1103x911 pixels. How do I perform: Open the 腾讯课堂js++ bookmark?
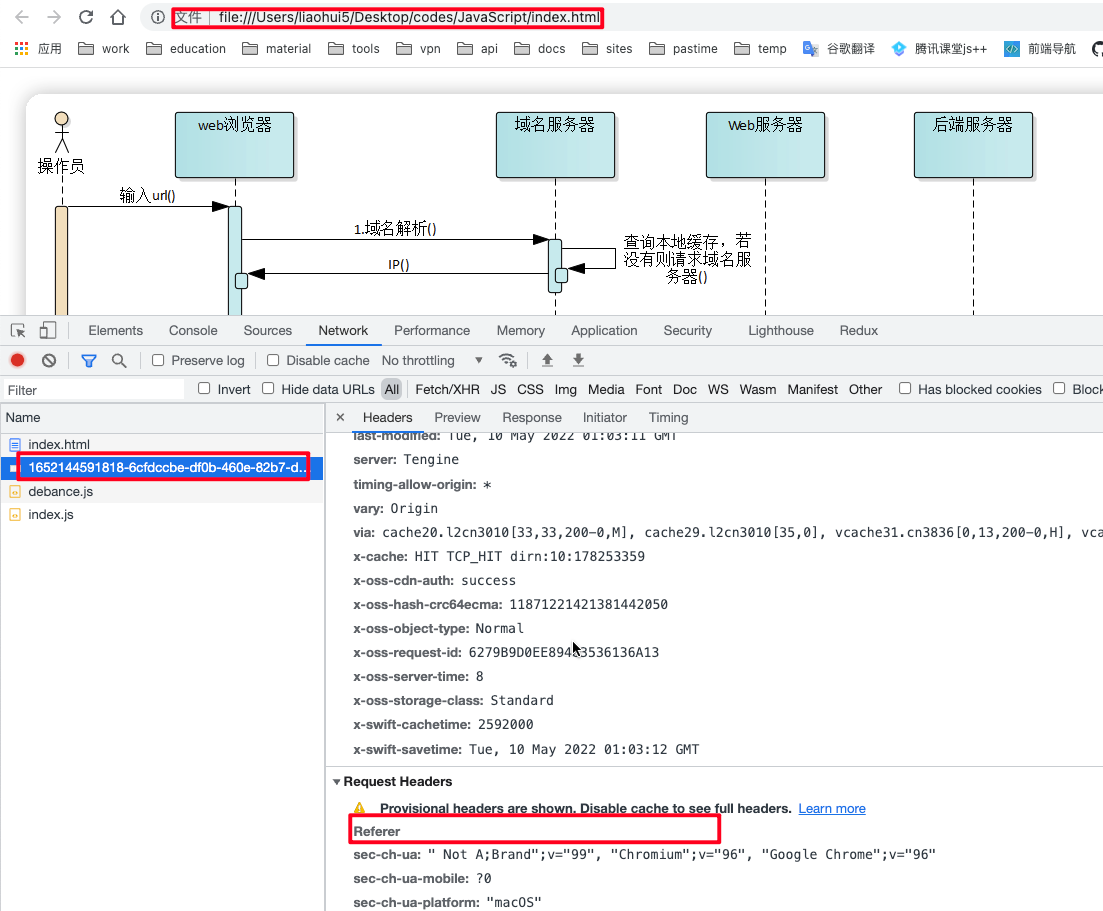pyautogui.click(x=939, y=49)
